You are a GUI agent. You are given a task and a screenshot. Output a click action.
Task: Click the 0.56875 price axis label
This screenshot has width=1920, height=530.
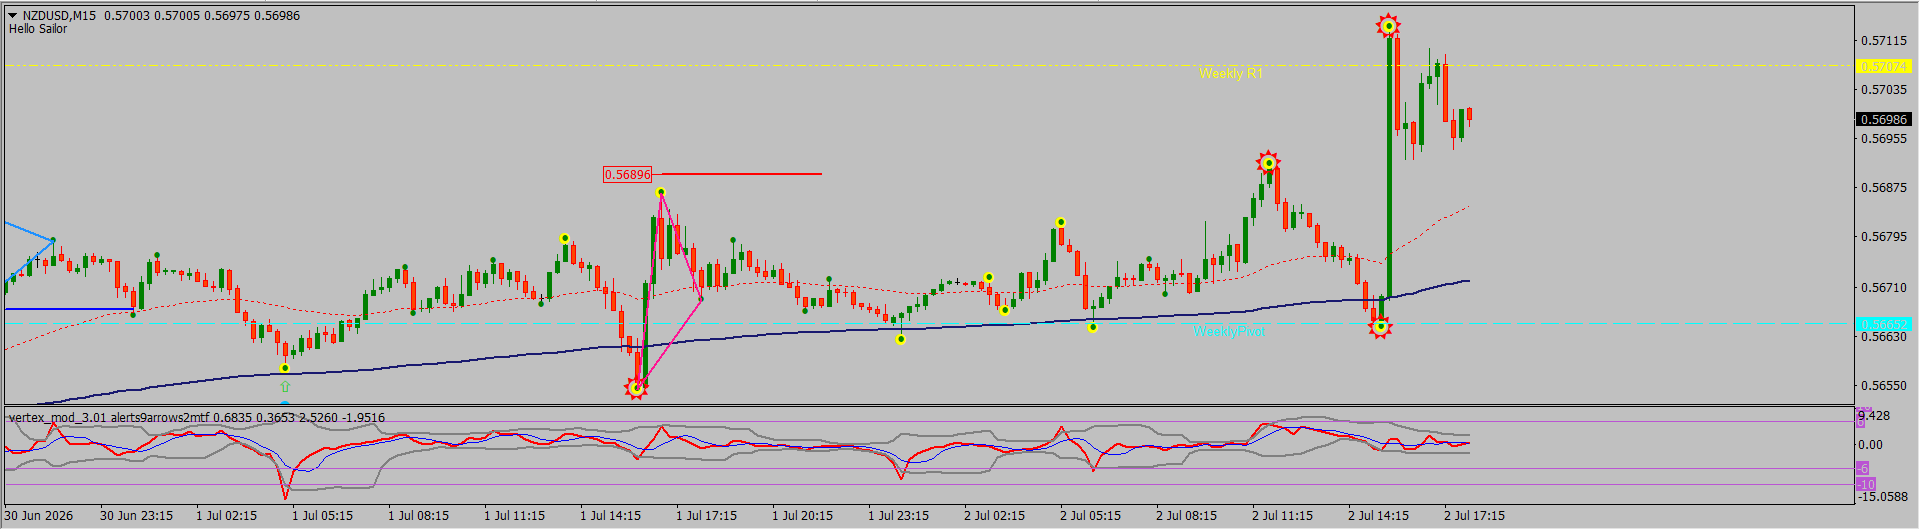[1884, 188]
